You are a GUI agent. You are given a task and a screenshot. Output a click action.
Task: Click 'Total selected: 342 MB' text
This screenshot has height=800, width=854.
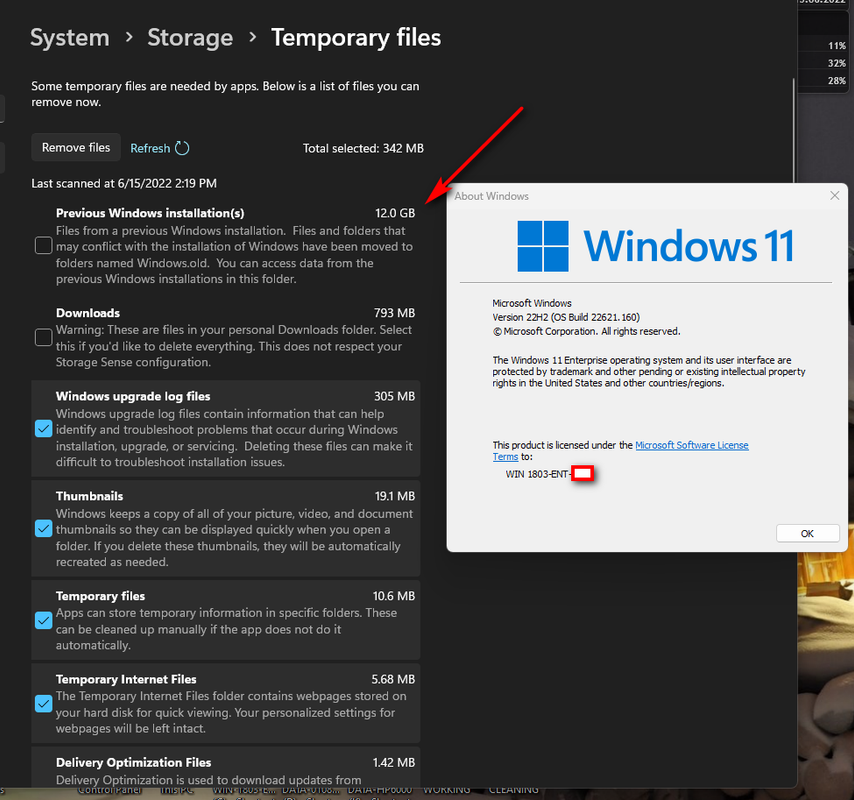point(363,148)
